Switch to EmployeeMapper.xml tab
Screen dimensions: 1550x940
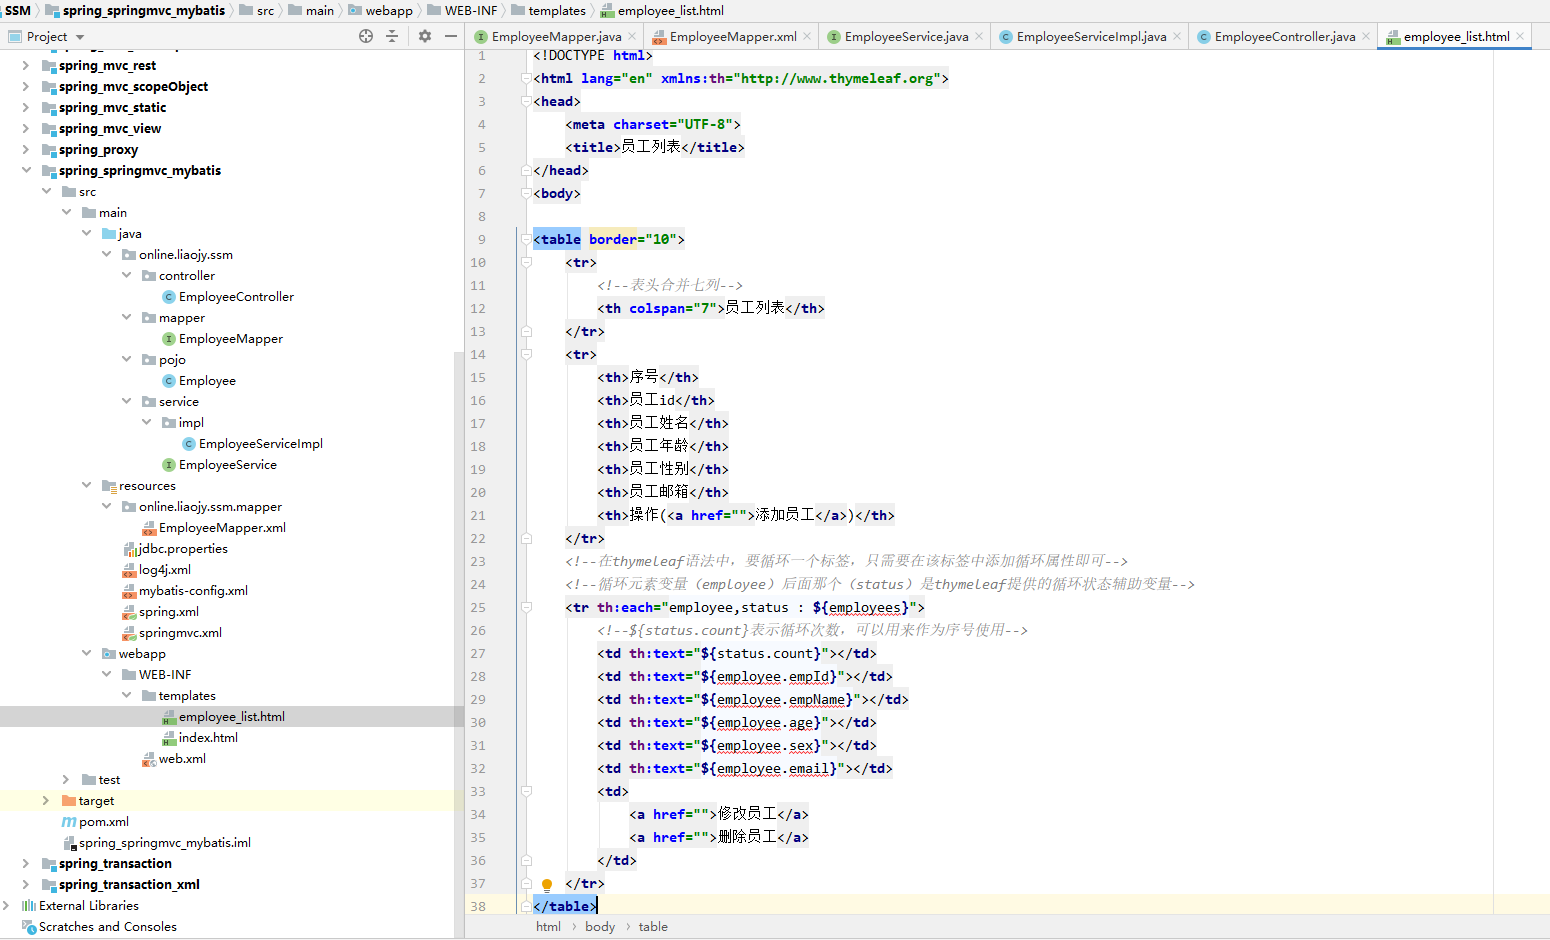(733, 37)
